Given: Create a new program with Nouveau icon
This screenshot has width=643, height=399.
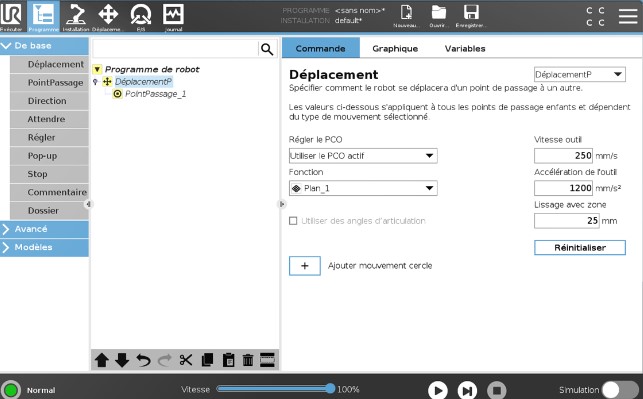Looking at the screenshot, I should [406, 16].
